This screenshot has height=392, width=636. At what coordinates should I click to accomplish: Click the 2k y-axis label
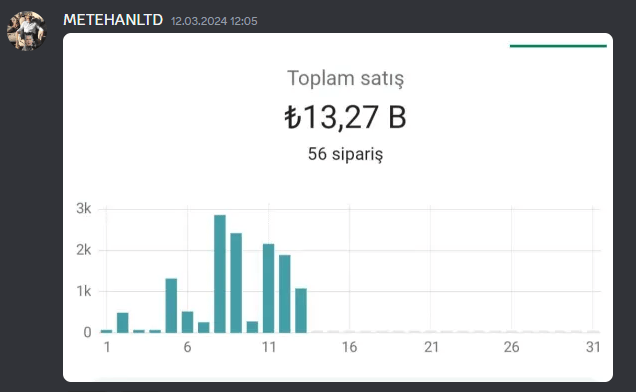84,250
